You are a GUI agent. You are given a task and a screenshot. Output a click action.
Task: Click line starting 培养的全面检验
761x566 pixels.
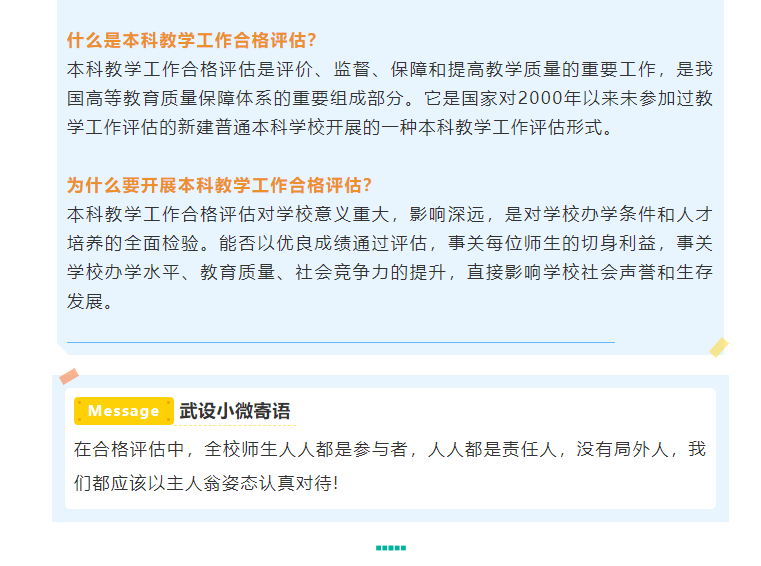point(389,243)
